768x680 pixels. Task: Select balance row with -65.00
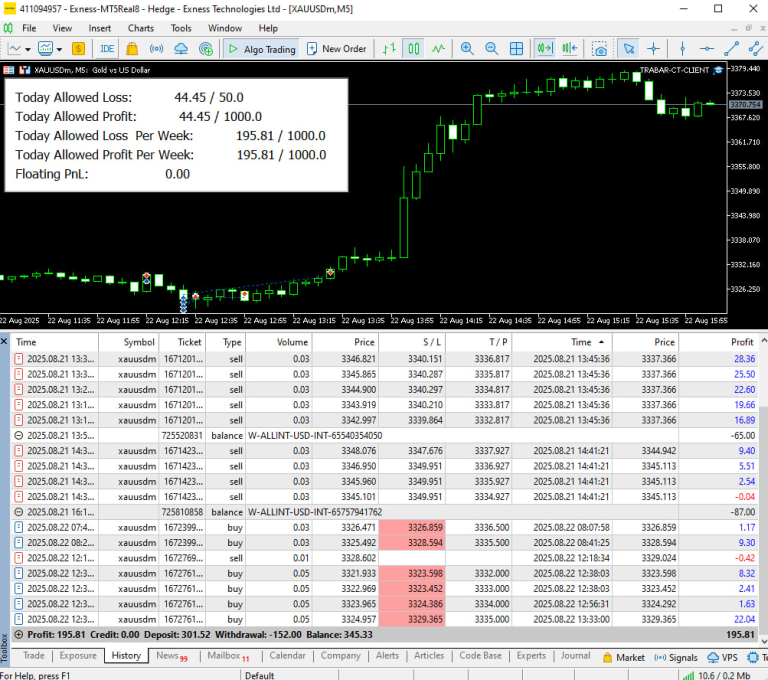[x=385, y=436]
